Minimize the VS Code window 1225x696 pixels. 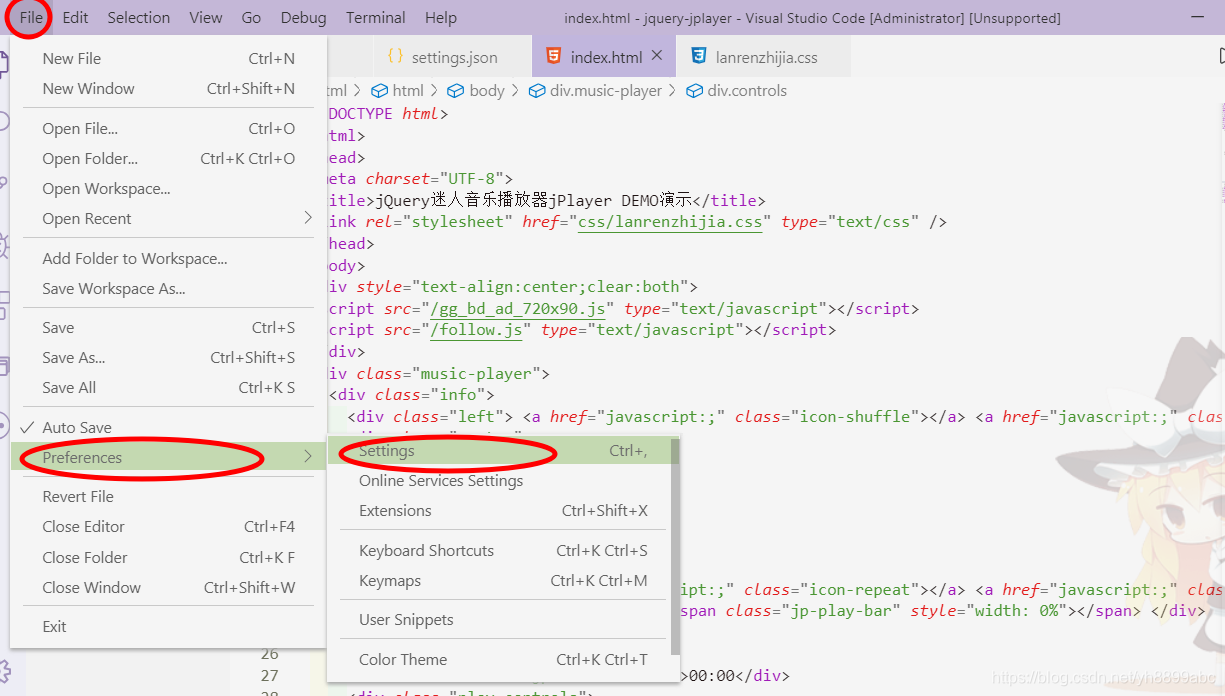point(1198,18)
